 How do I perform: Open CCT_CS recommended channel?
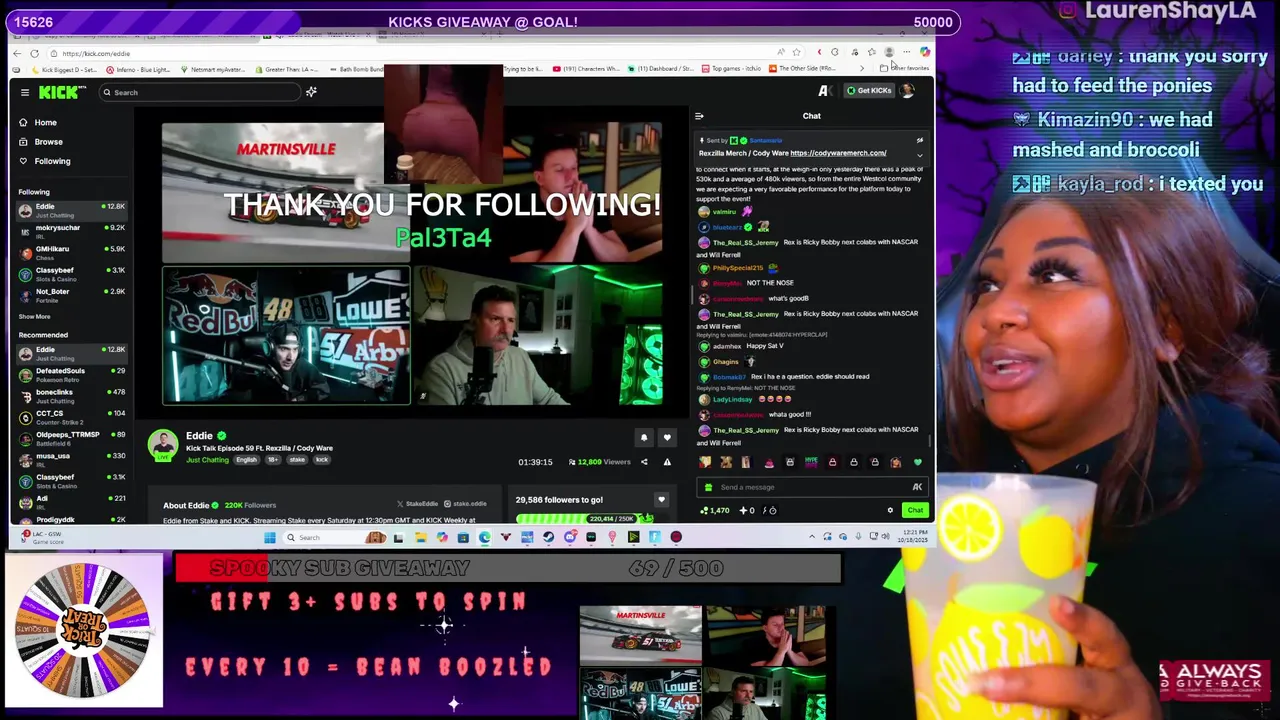click(72, 416)
